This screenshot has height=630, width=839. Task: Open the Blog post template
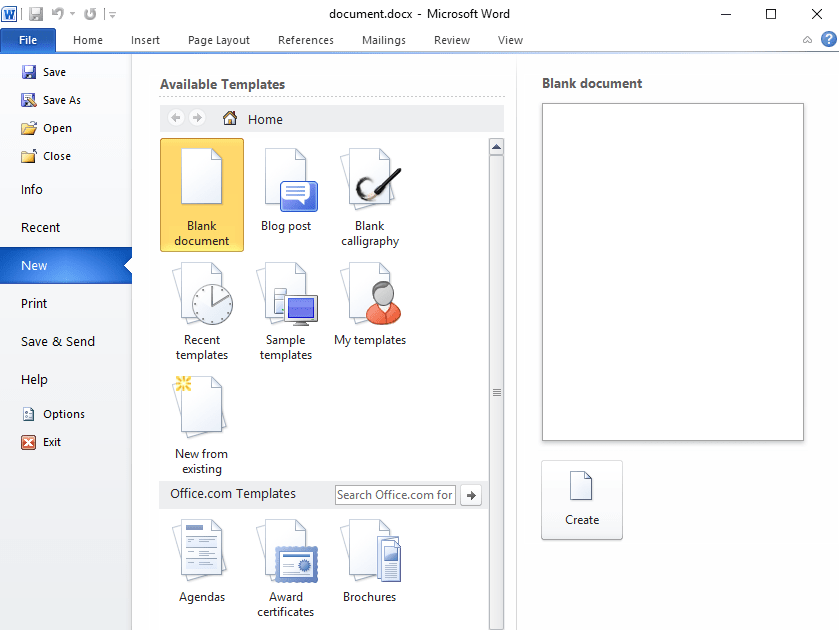click(x=286, y=190)
